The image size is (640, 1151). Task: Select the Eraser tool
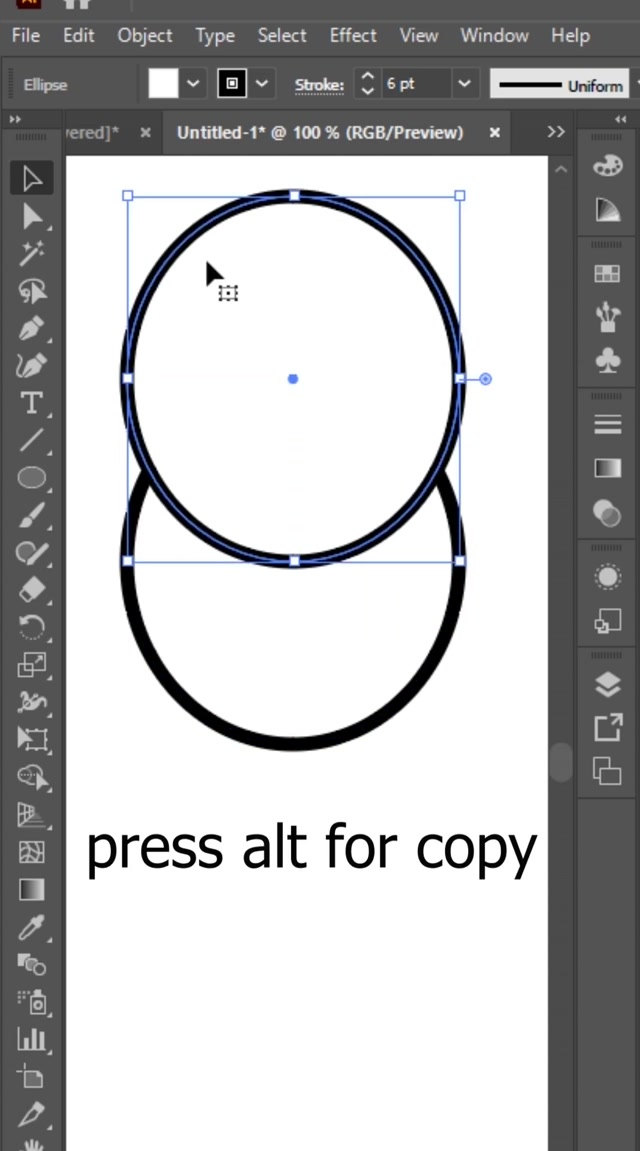click(32, 590)
